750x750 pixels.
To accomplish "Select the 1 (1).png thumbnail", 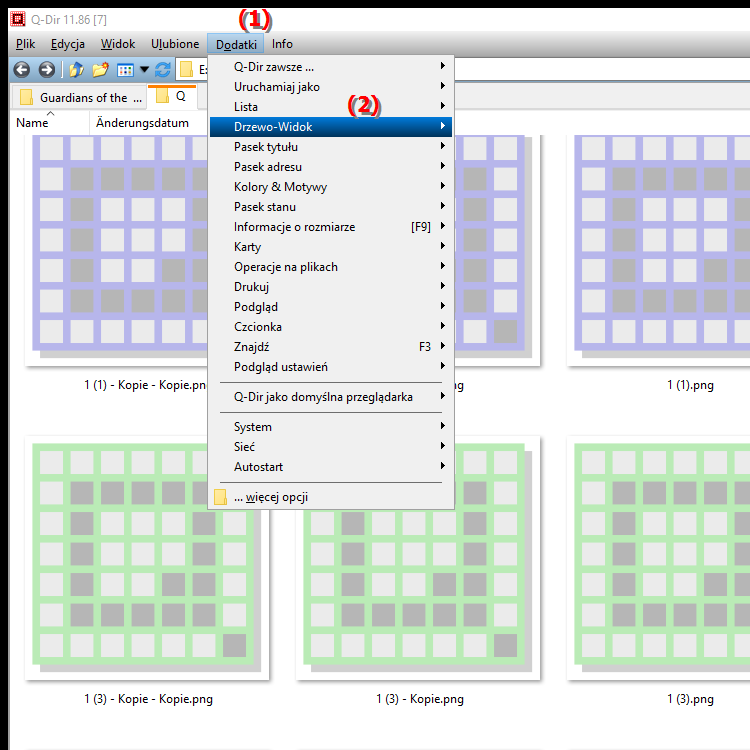I will (651, 250).
